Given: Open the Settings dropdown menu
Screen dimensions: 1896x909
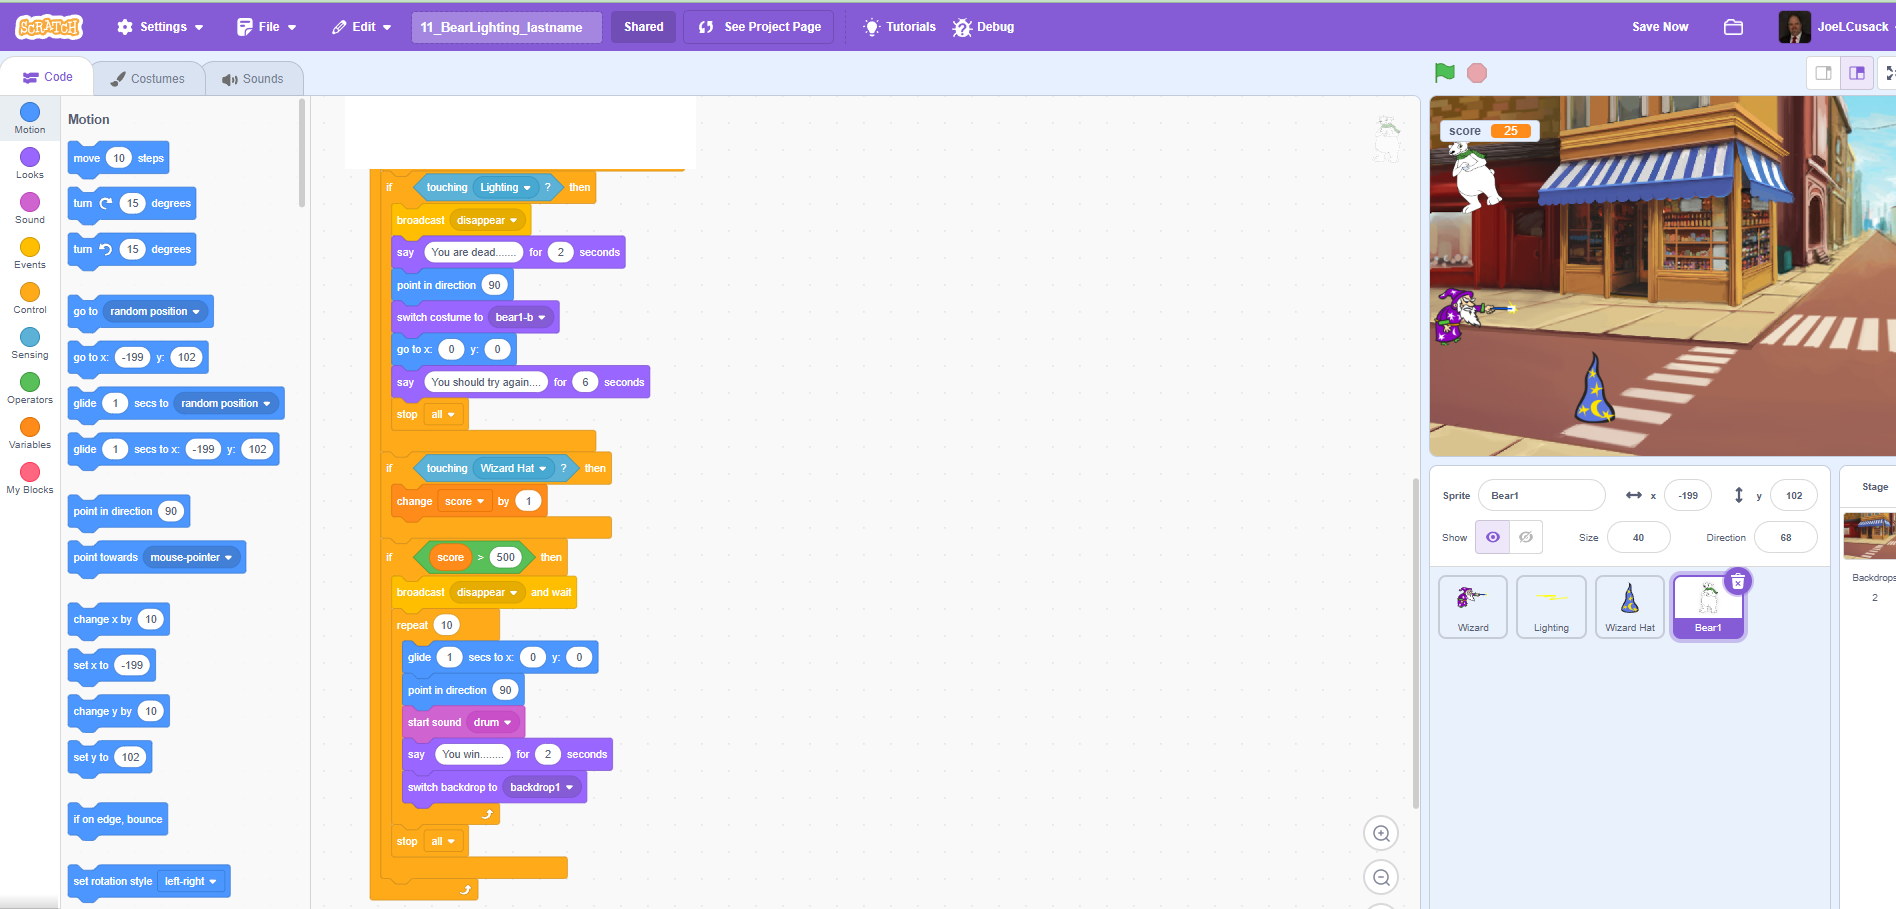Looking at the screenshot, I should (160, 27).
